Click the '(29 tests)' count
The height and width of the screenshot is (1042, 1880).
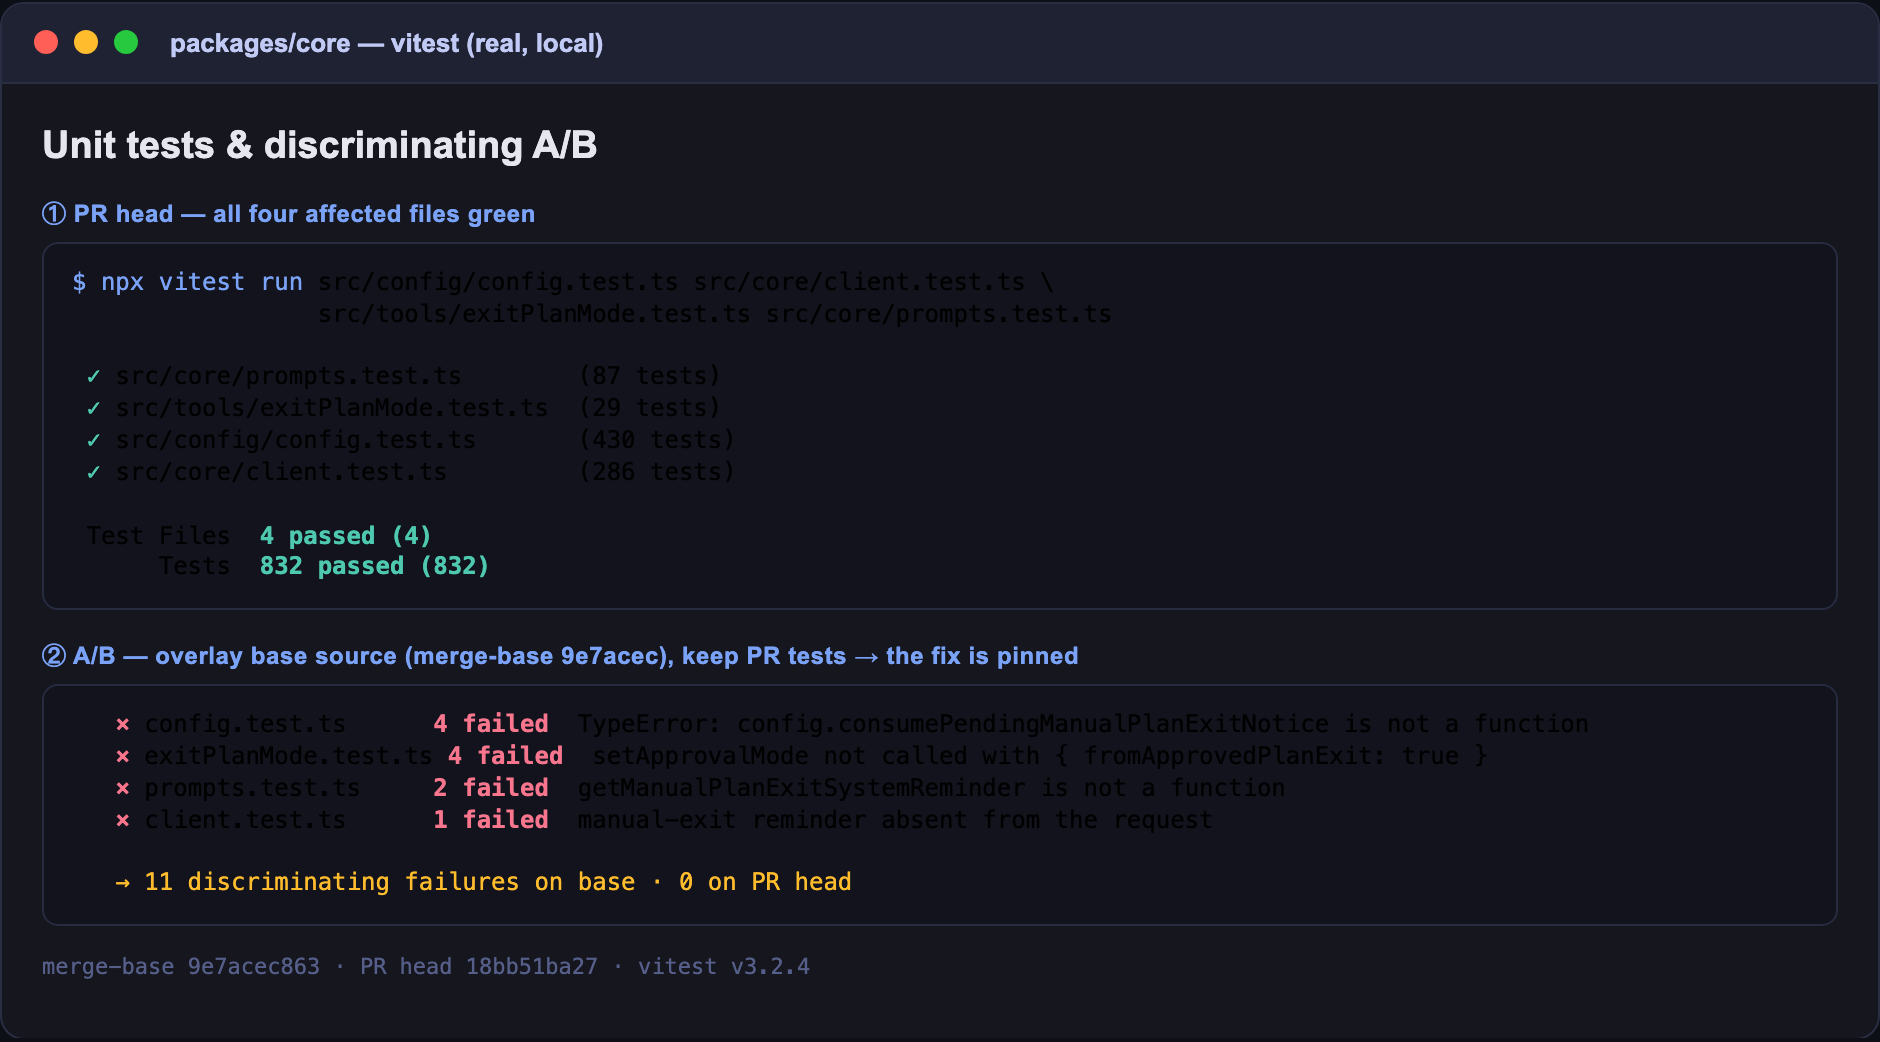pos(650,409)
